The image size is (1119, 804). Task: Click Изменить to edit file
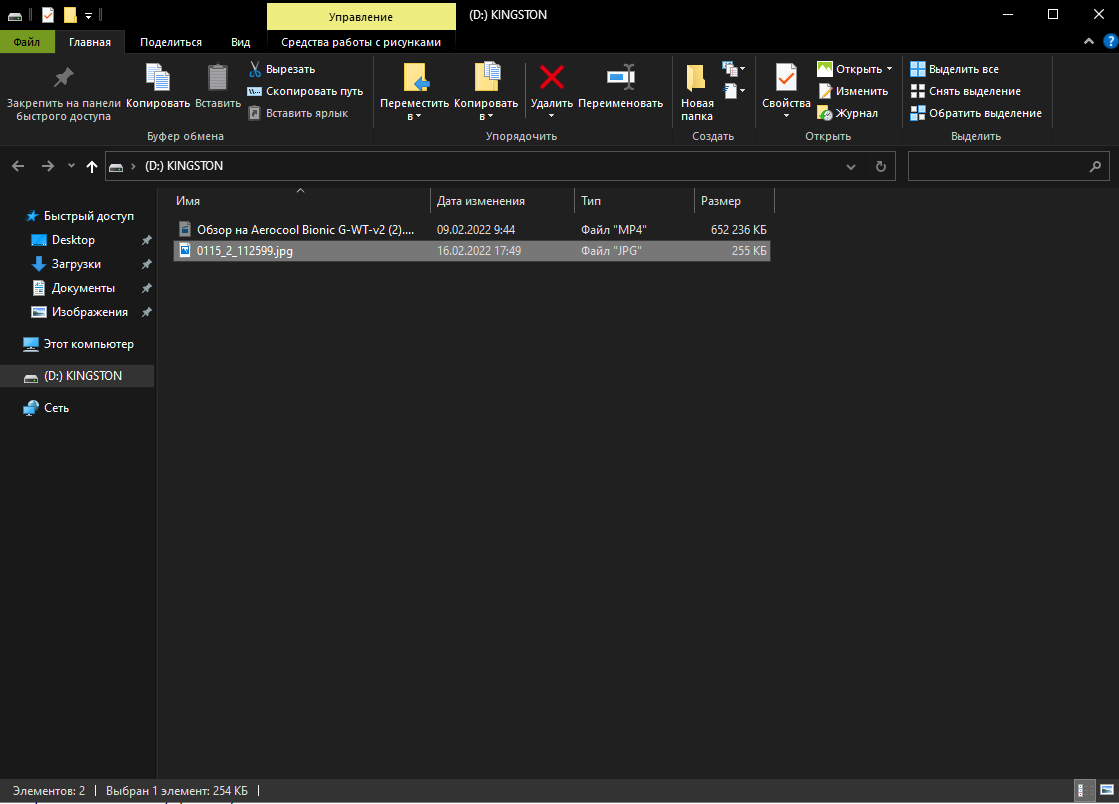click(x=853, y=91)
